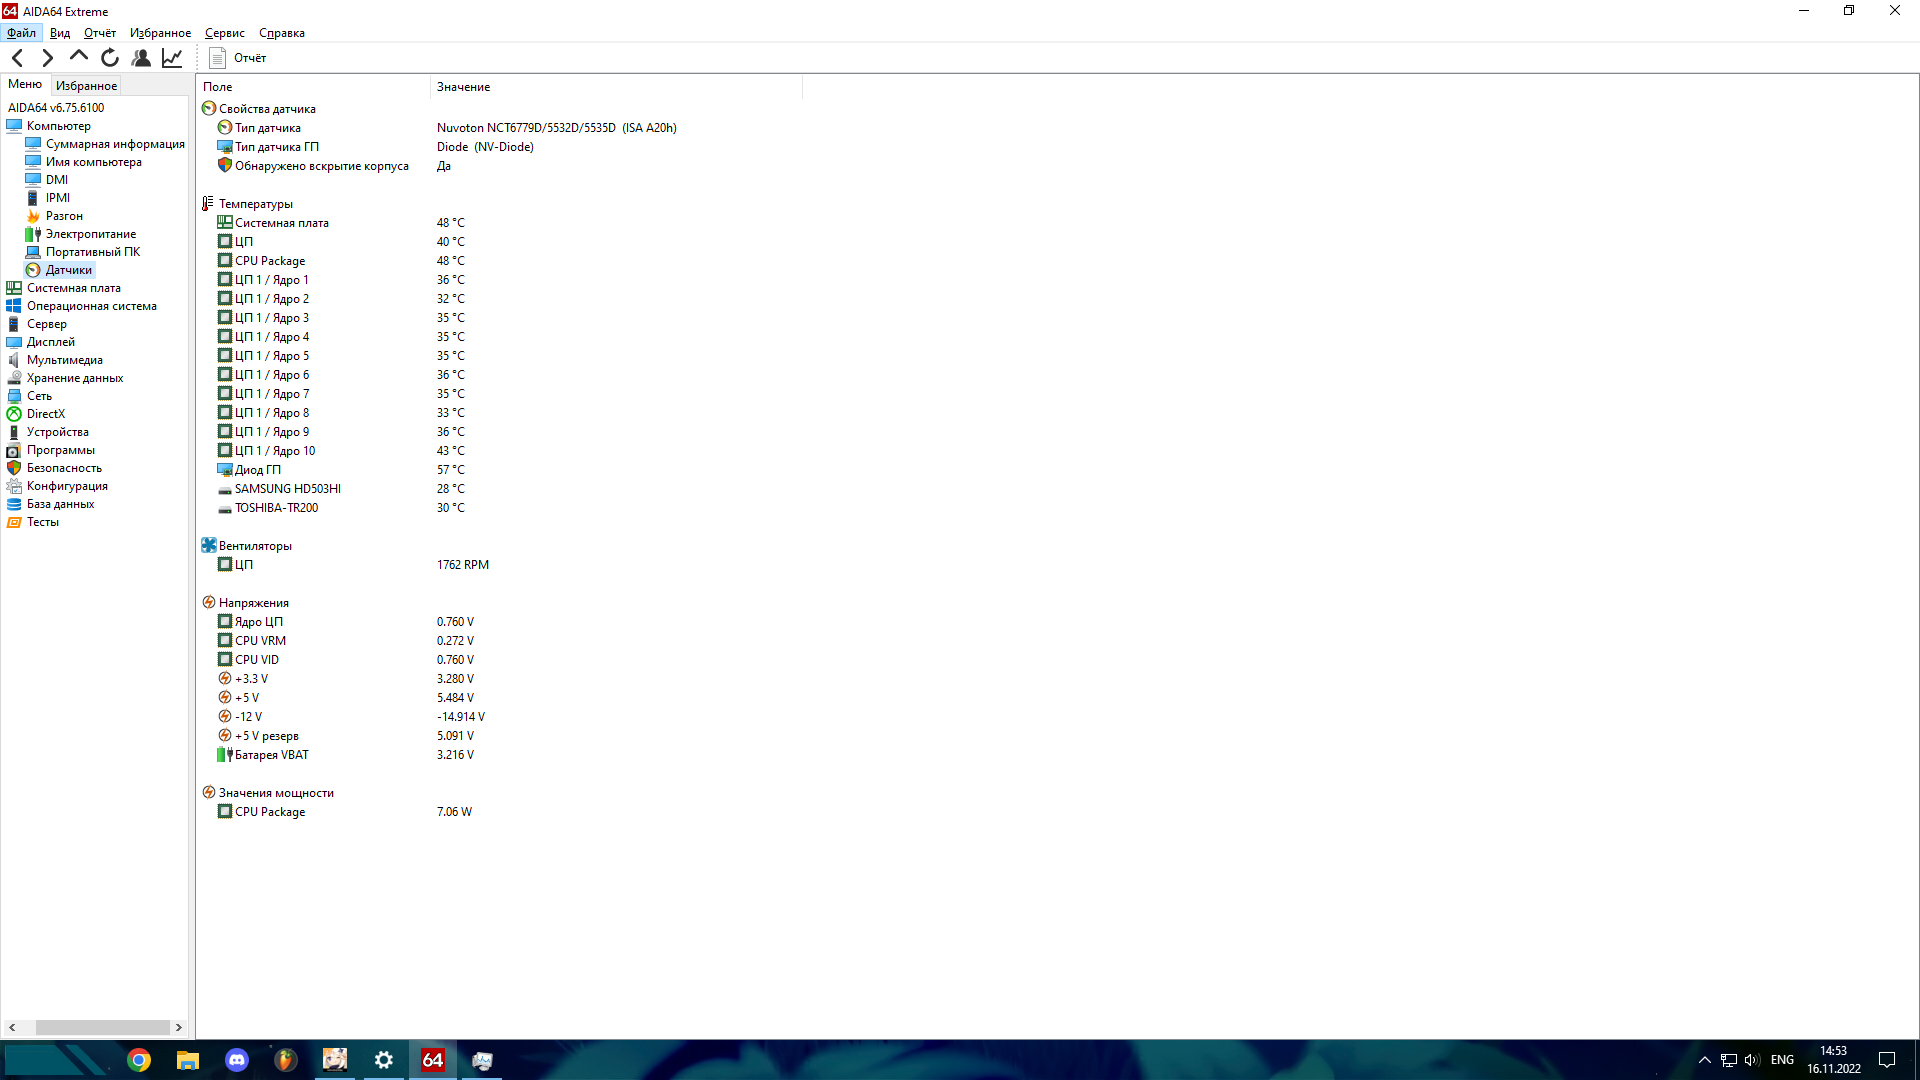
Task: Click the Up level arrow icon
Action: (78, 56)
